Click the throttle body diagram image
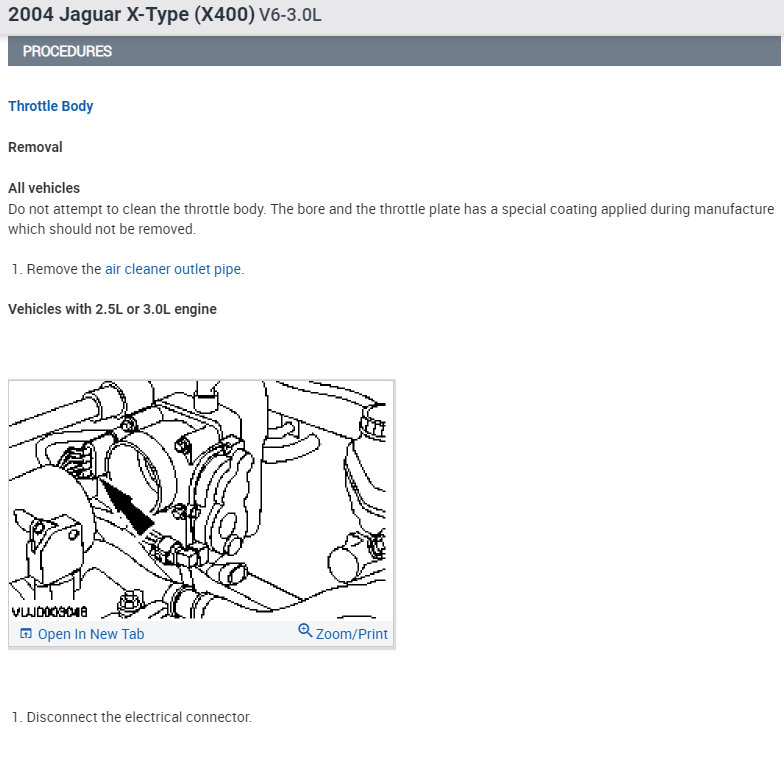784x758 pixels. pos(202,500)
